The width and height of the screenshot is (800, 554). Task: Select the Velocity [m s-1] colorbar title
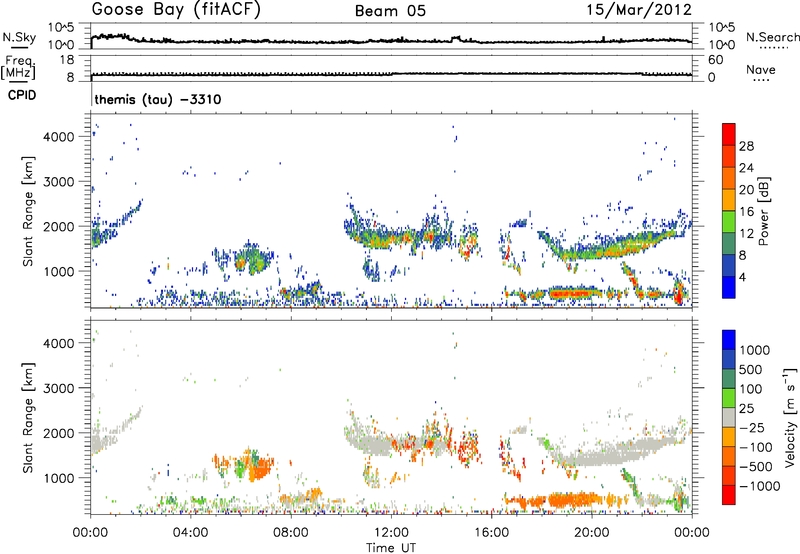pos(790,417)
